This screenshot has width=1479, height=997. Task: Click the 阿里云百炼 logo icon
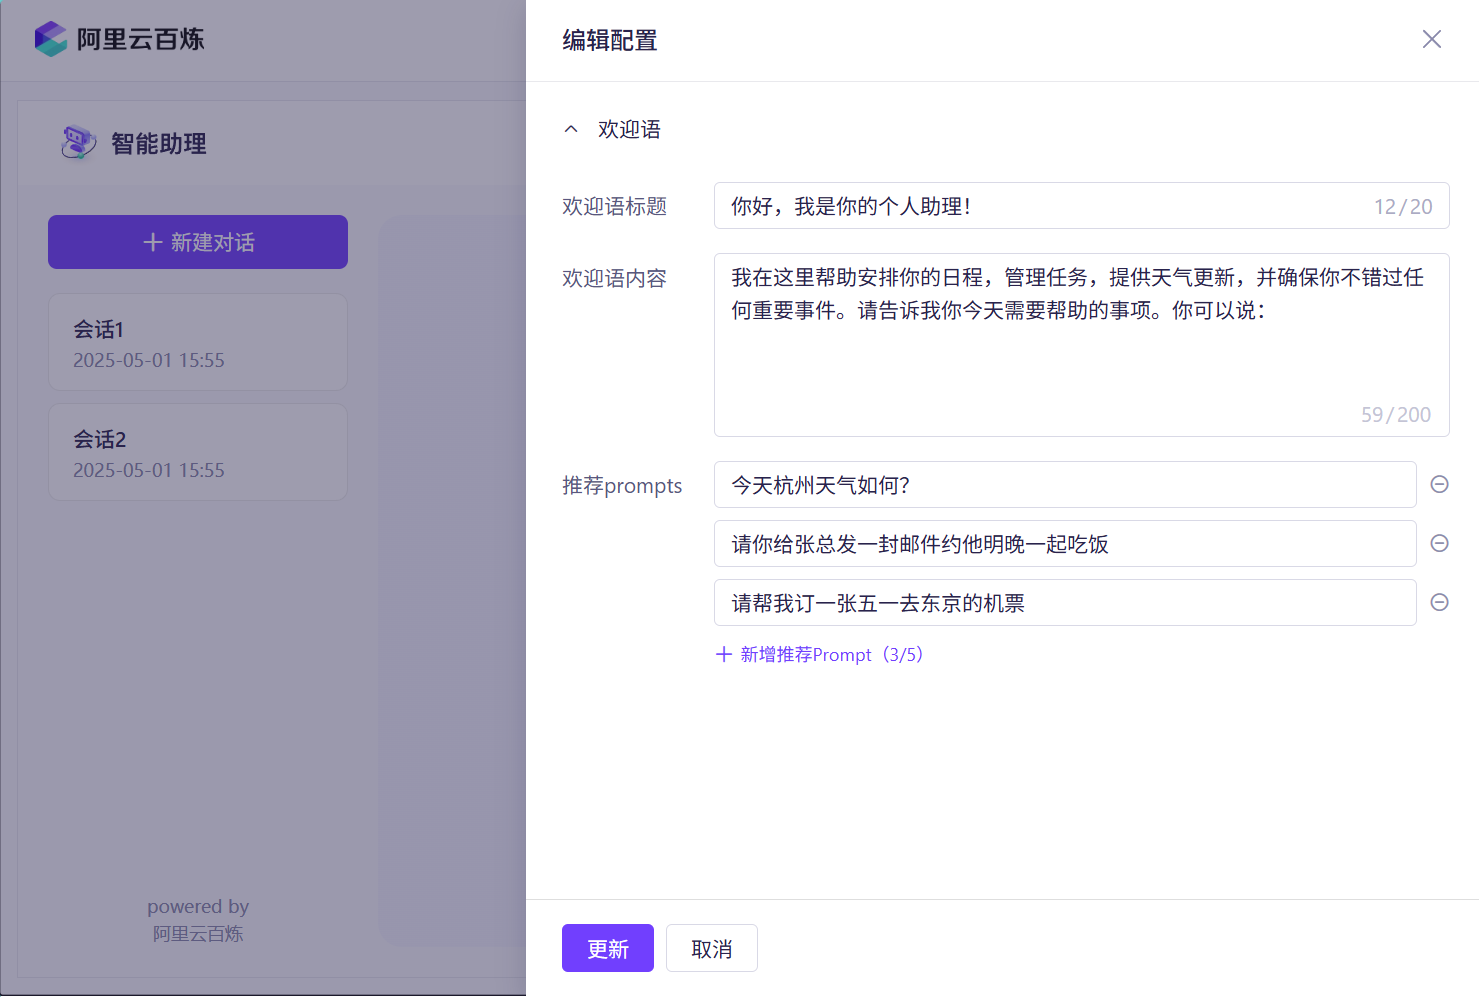[50, 39]
